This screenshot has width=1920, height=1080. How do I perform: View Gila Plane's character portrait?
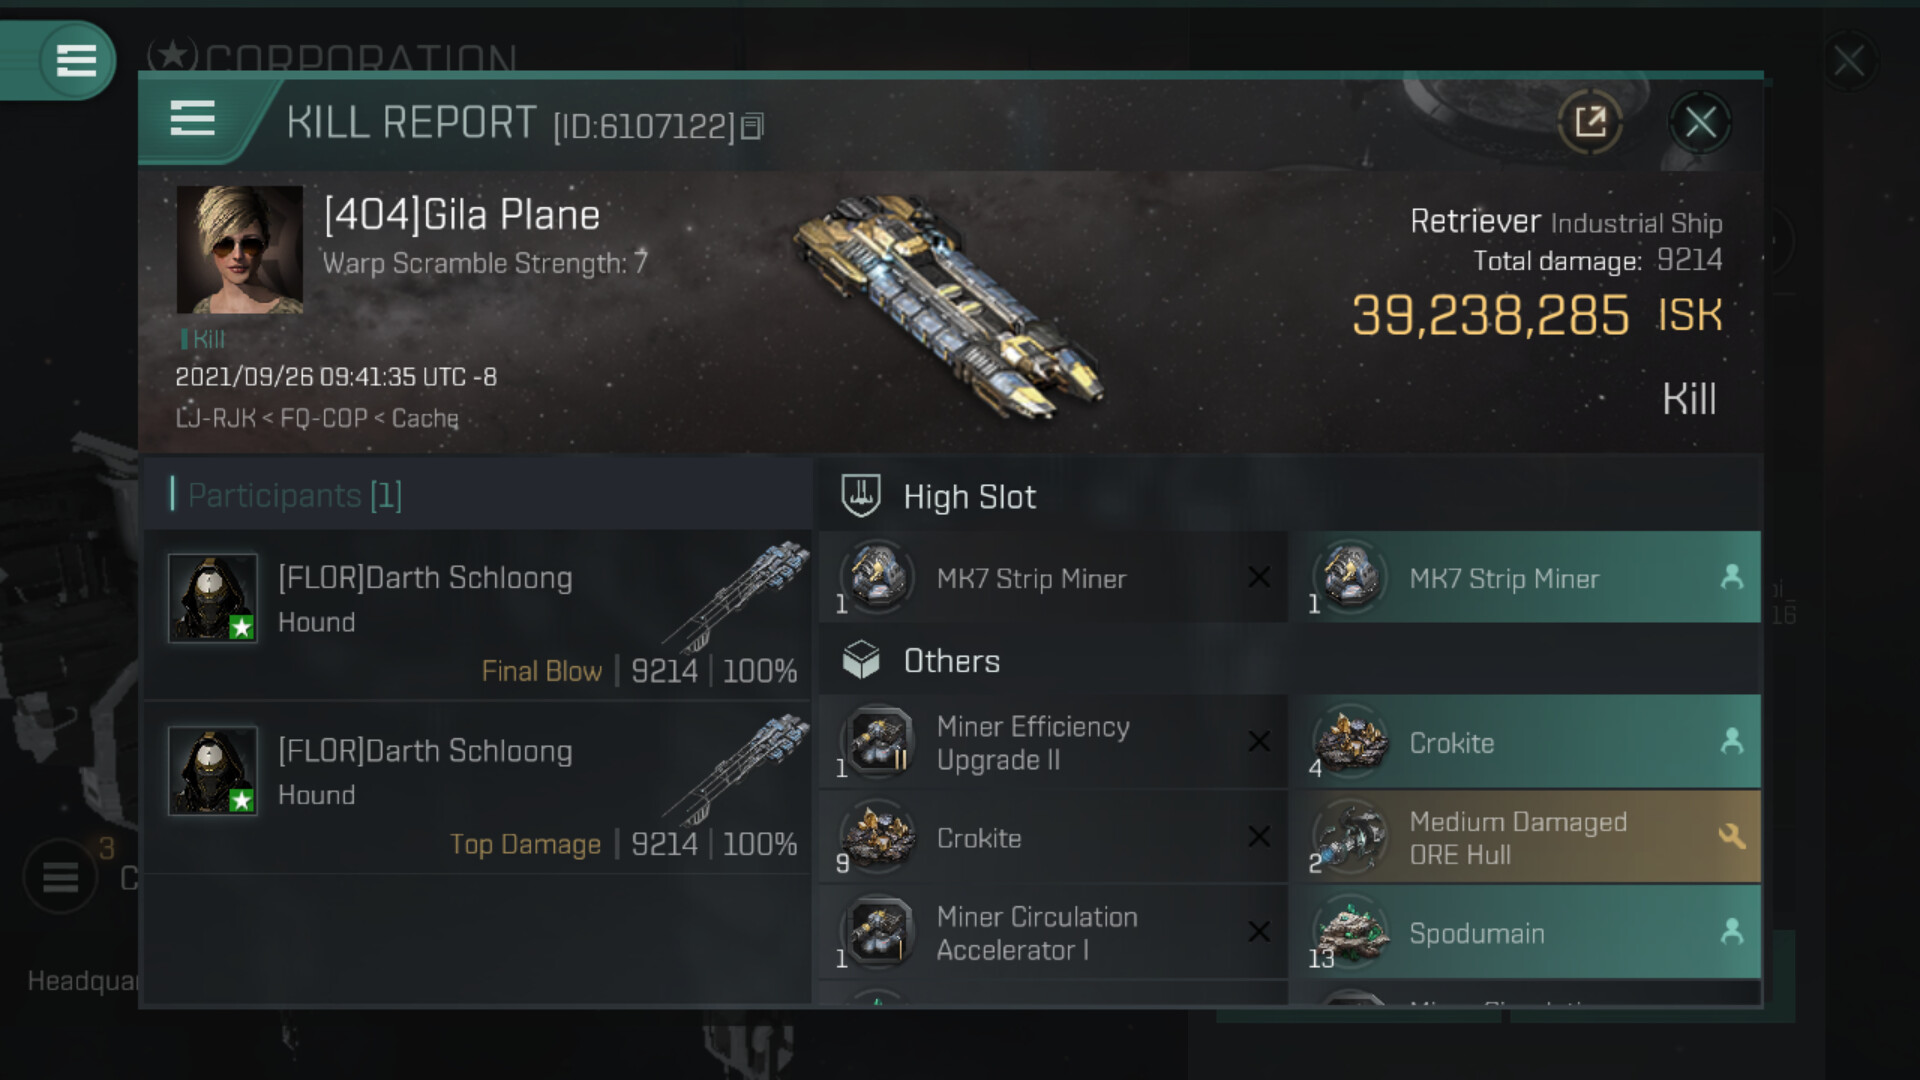[x=240, y=250]
